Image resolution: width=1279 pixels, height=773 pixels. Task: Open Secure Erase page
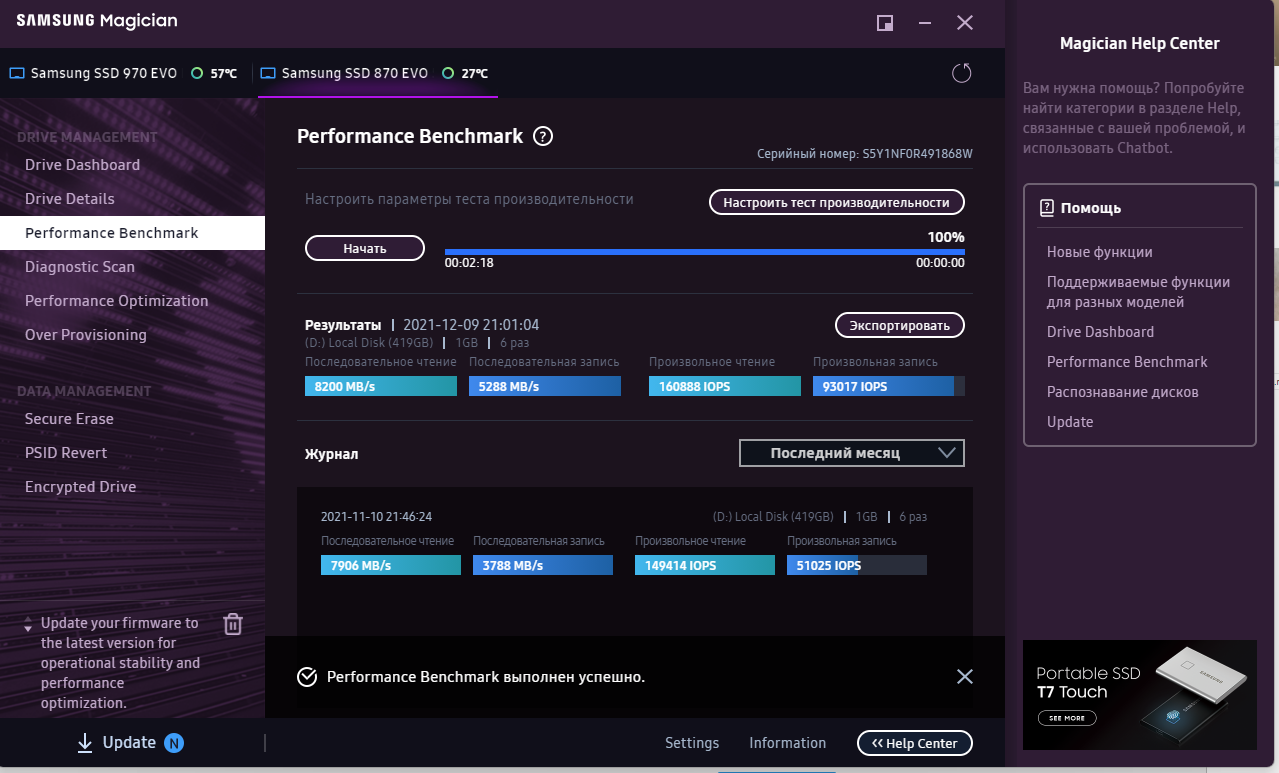[x=69, y=419]
